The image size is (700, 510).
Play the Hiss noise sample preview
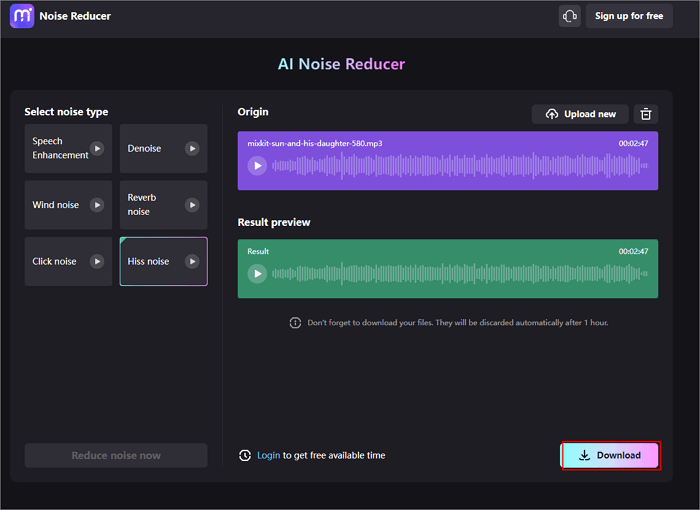pyautogui.click(x=192, y=261)
